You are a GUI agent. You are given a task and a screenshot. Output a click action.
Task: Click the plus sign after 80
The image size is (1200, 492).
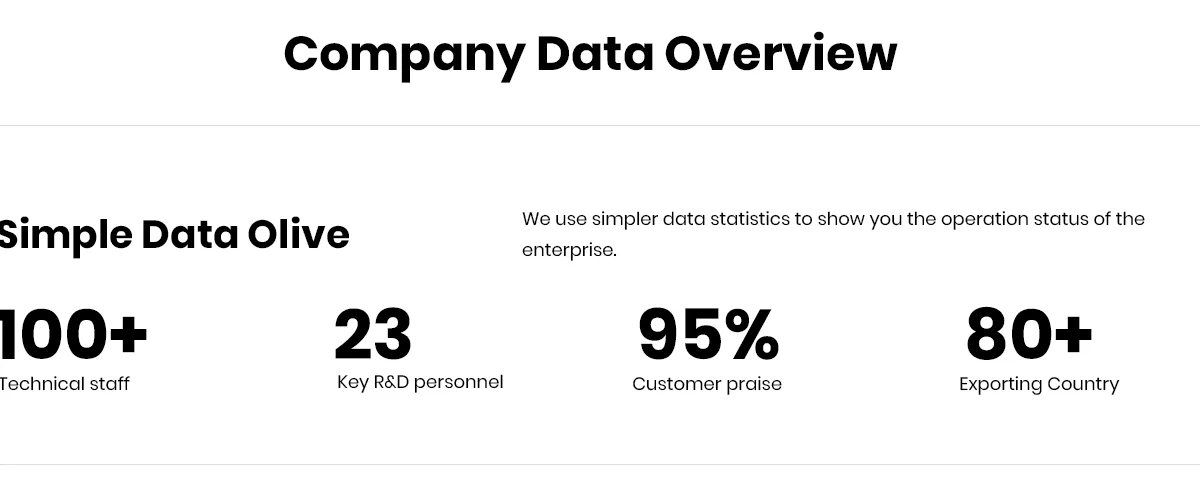(x=1073, y=334)
